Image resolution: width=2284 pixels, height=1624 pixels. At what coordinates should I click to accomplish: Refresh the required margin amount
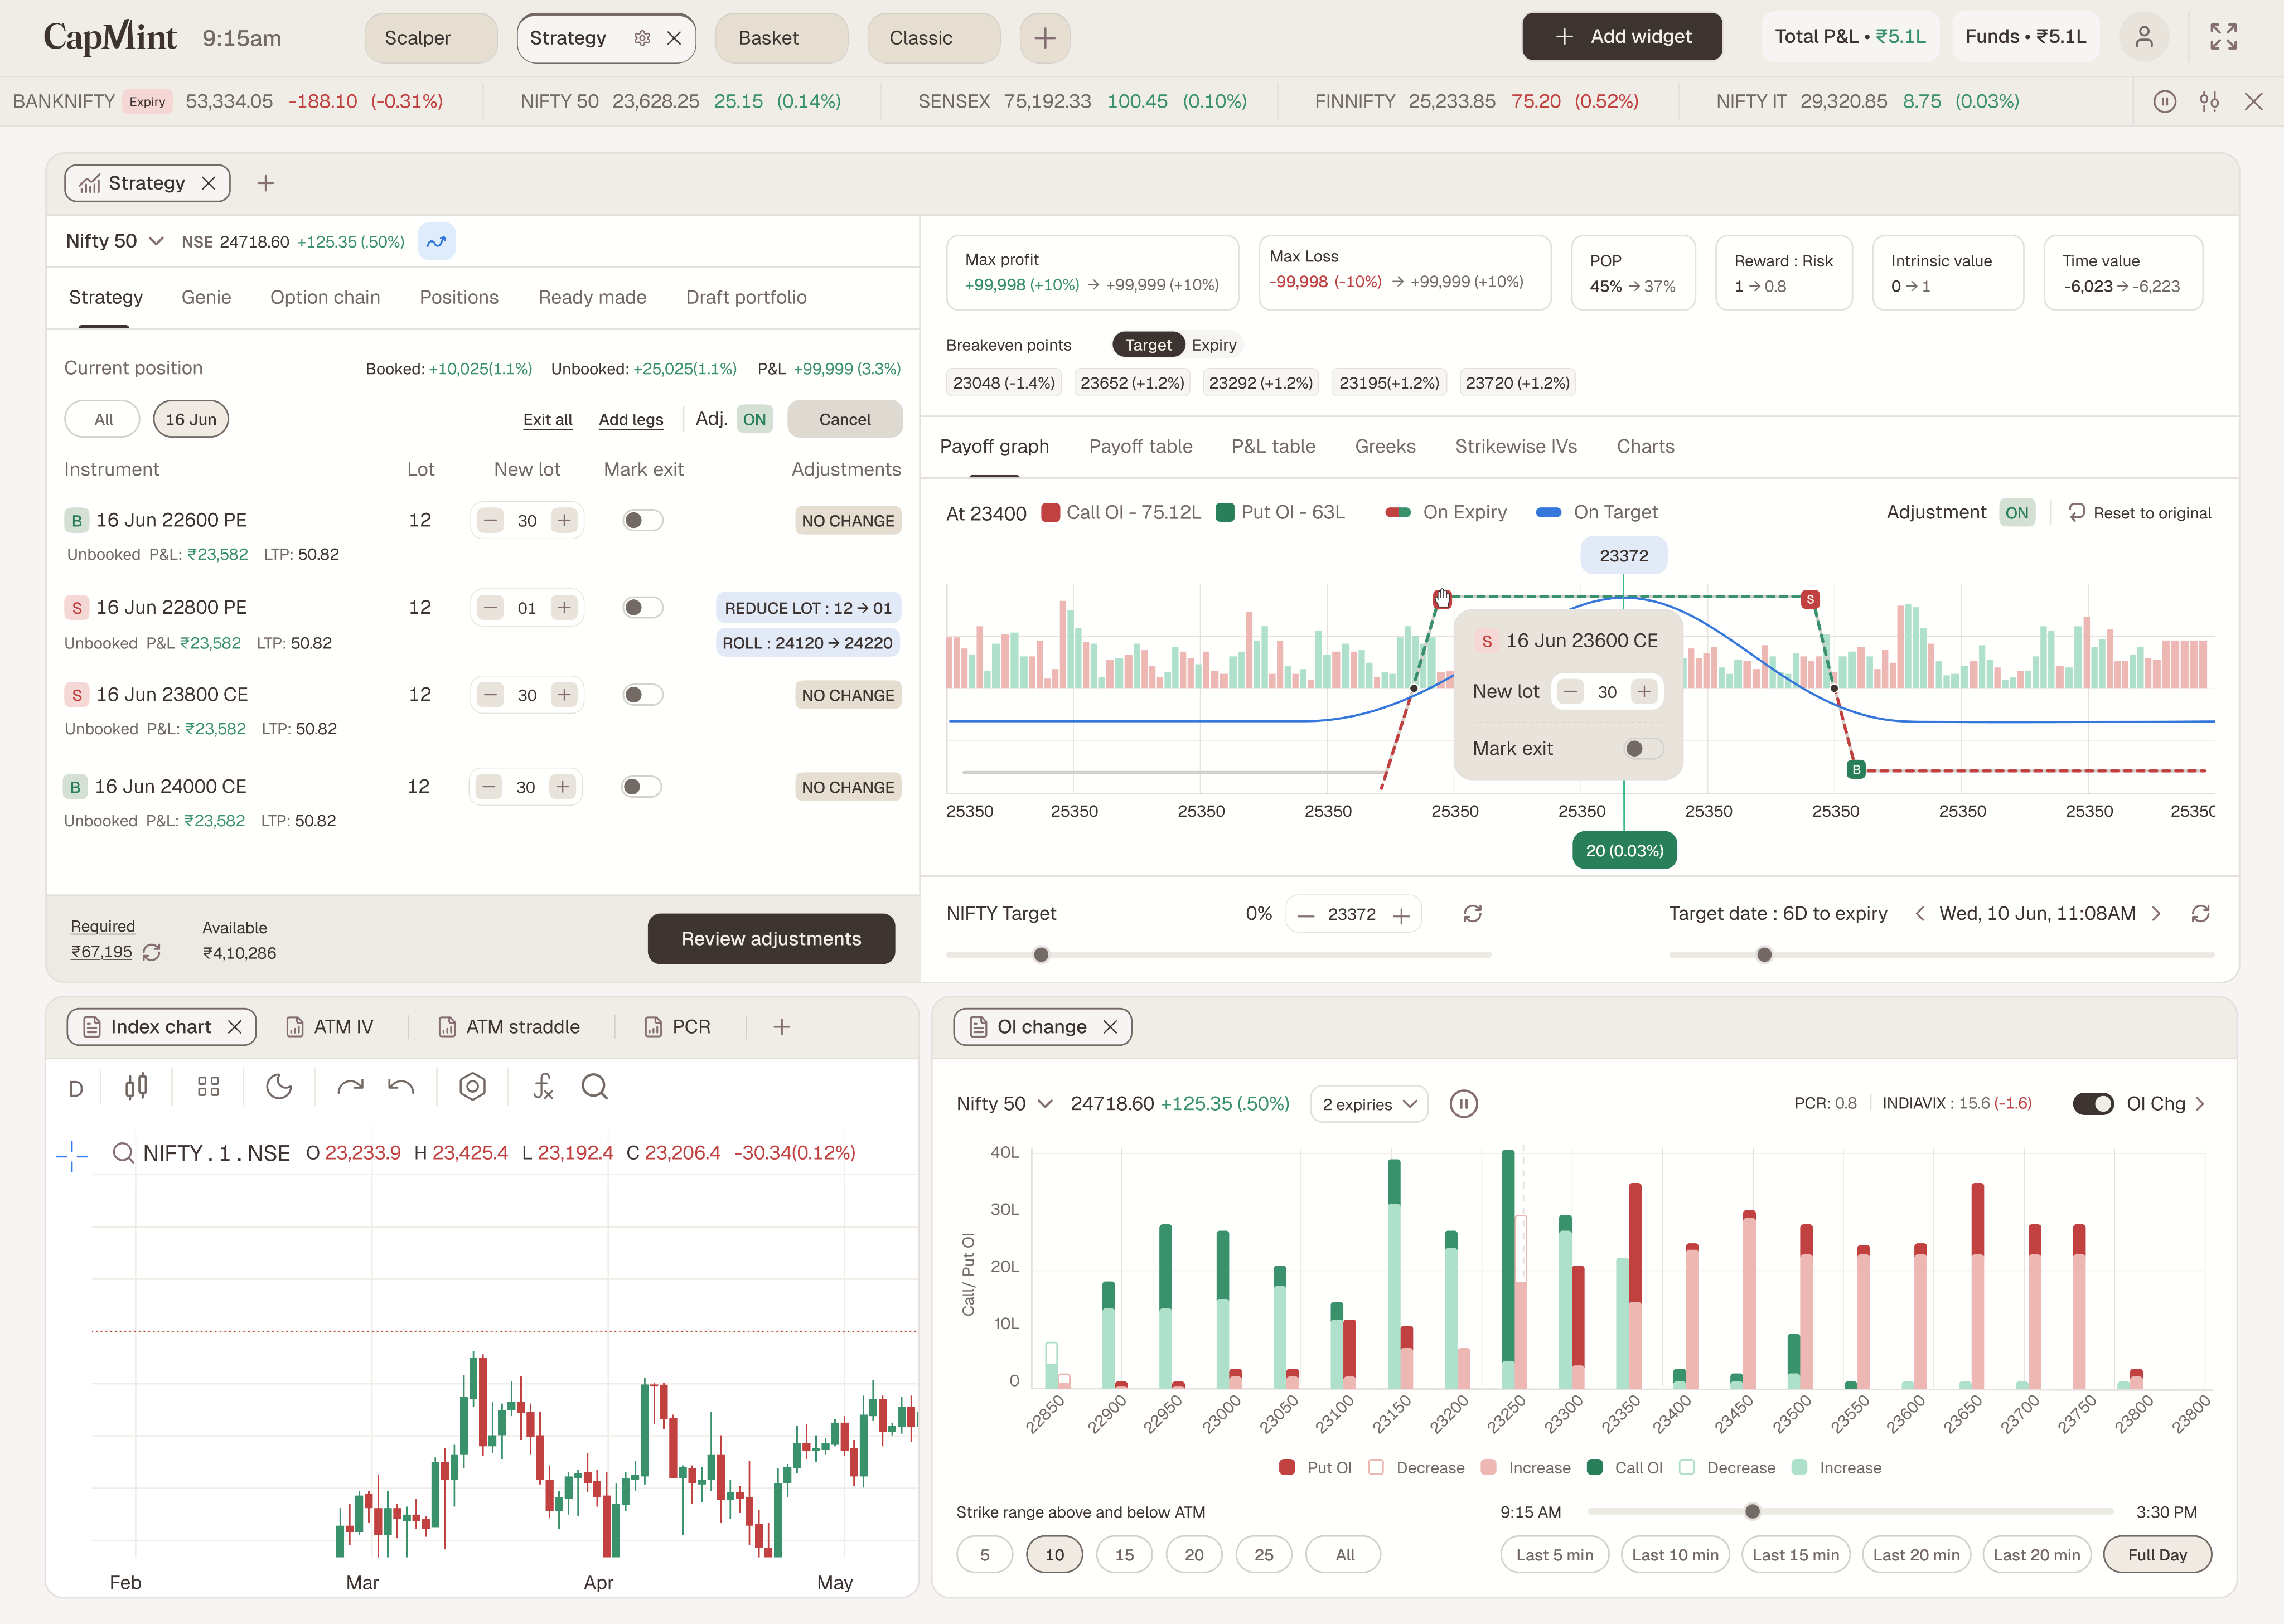click(x=152, y=952)
